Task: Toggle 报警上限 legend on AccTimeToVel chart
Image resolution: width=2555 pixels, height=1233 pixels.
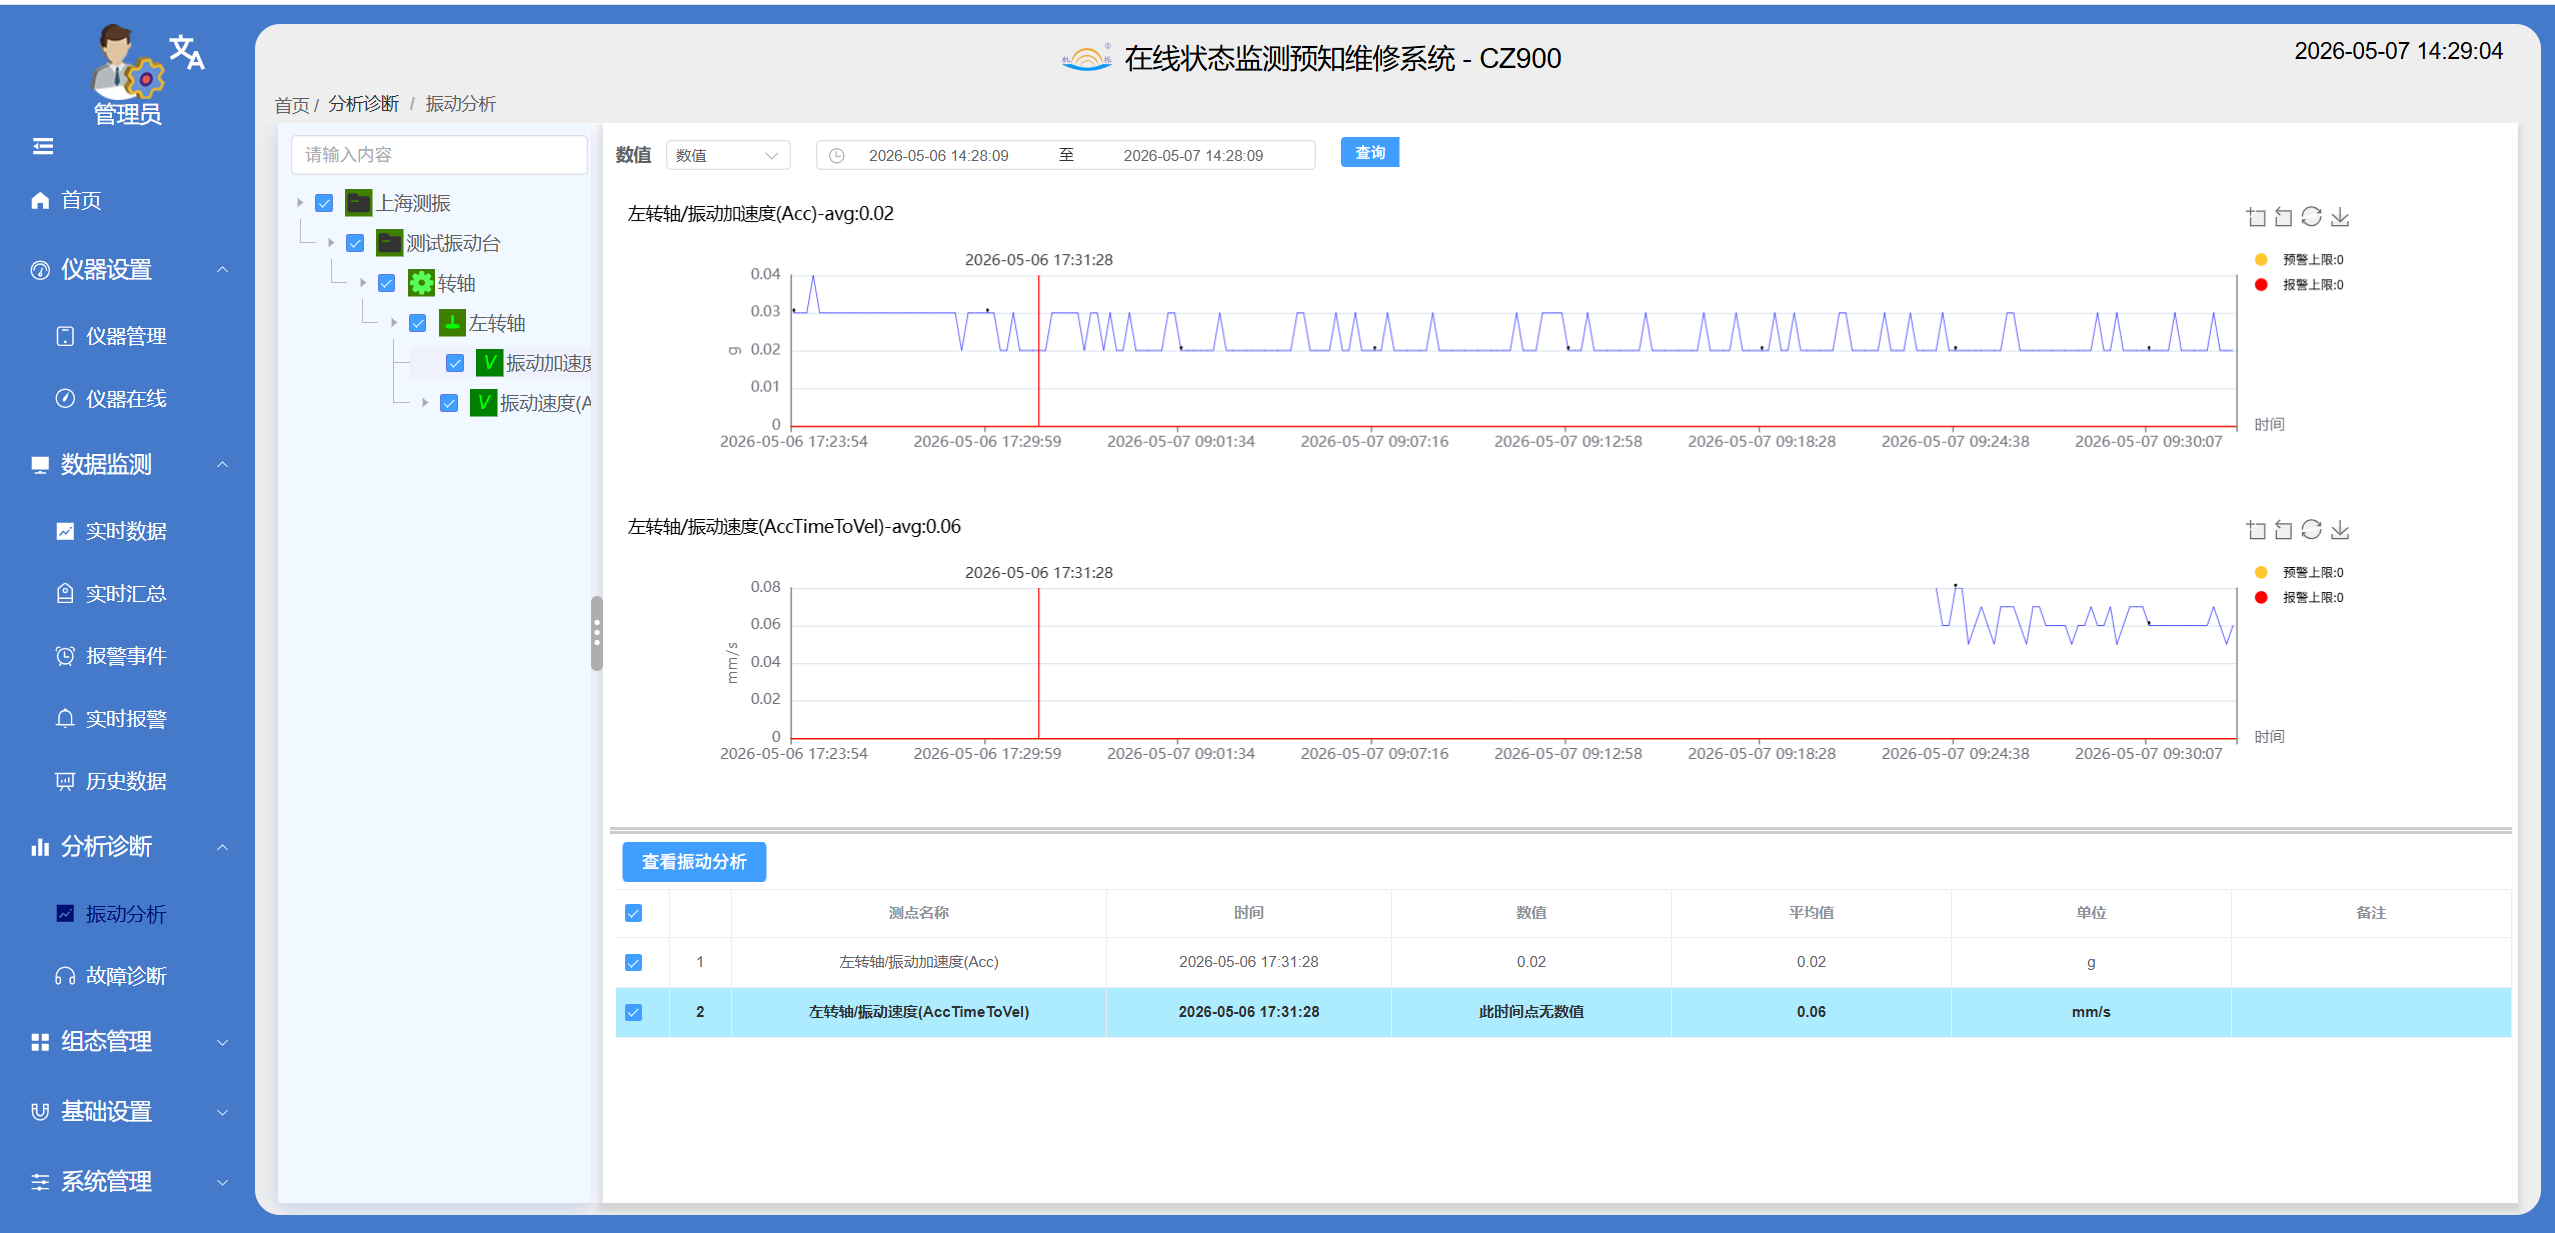Action: click(x=2300, y=598)
